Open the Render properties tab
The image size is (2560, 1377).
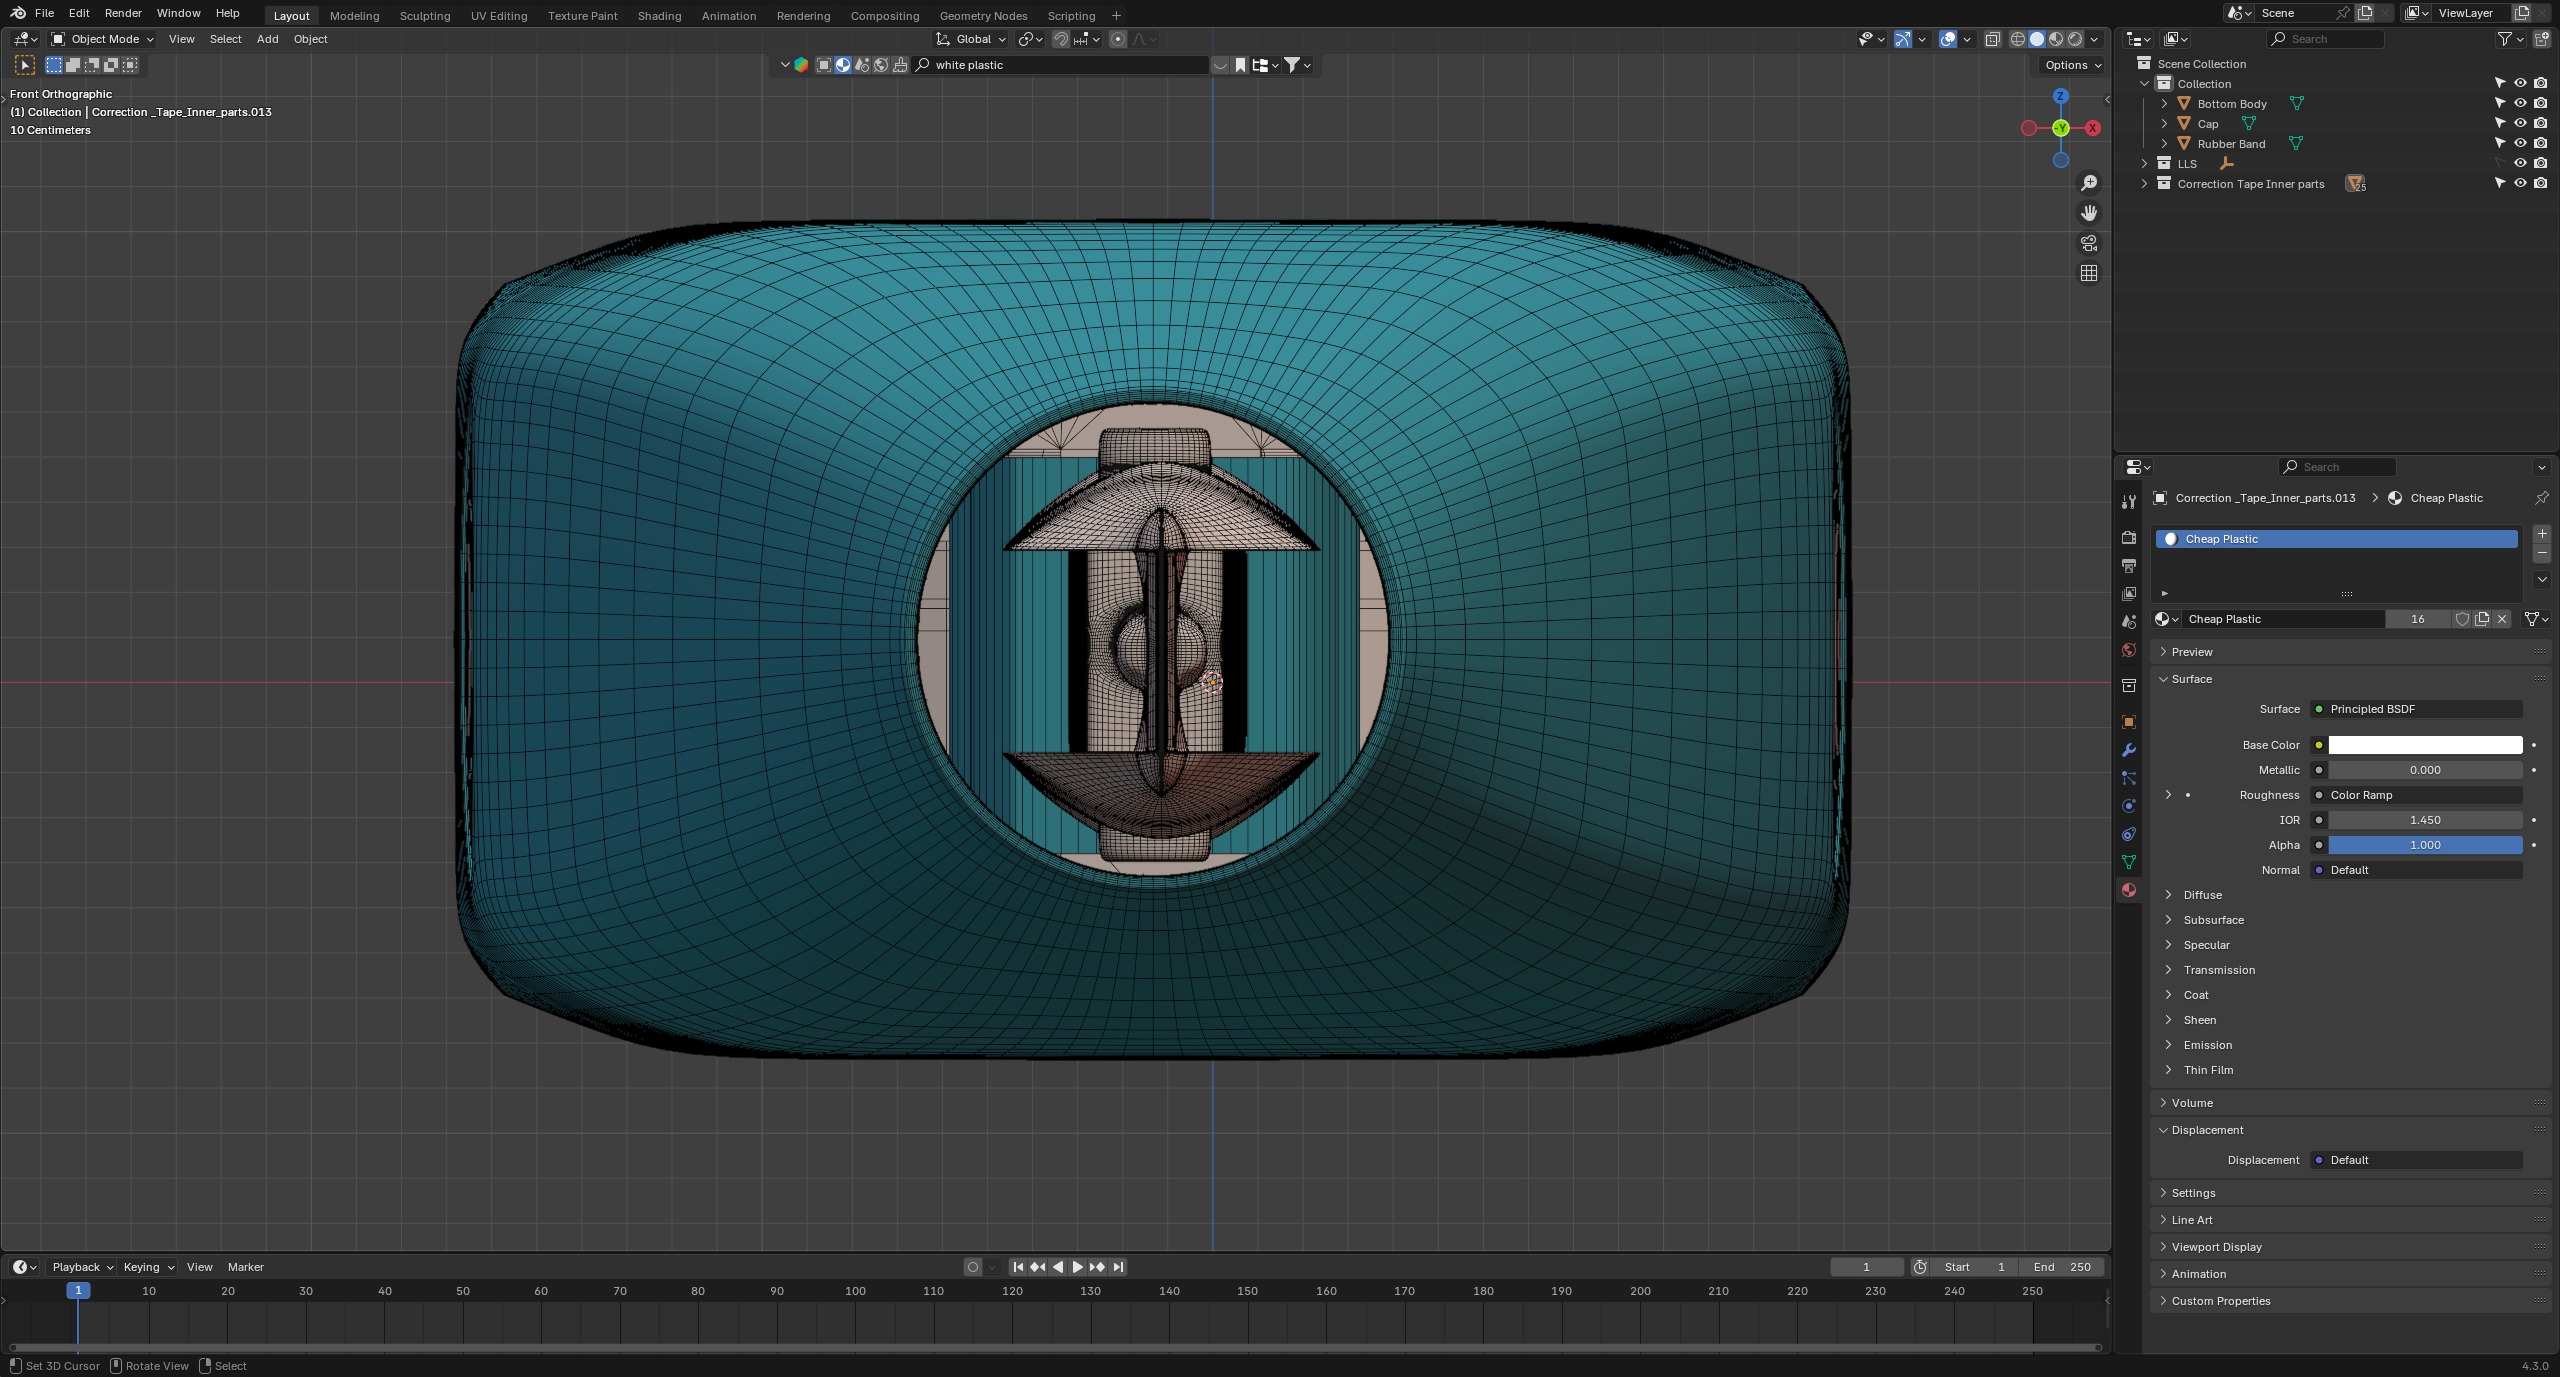pos(2129,538)
